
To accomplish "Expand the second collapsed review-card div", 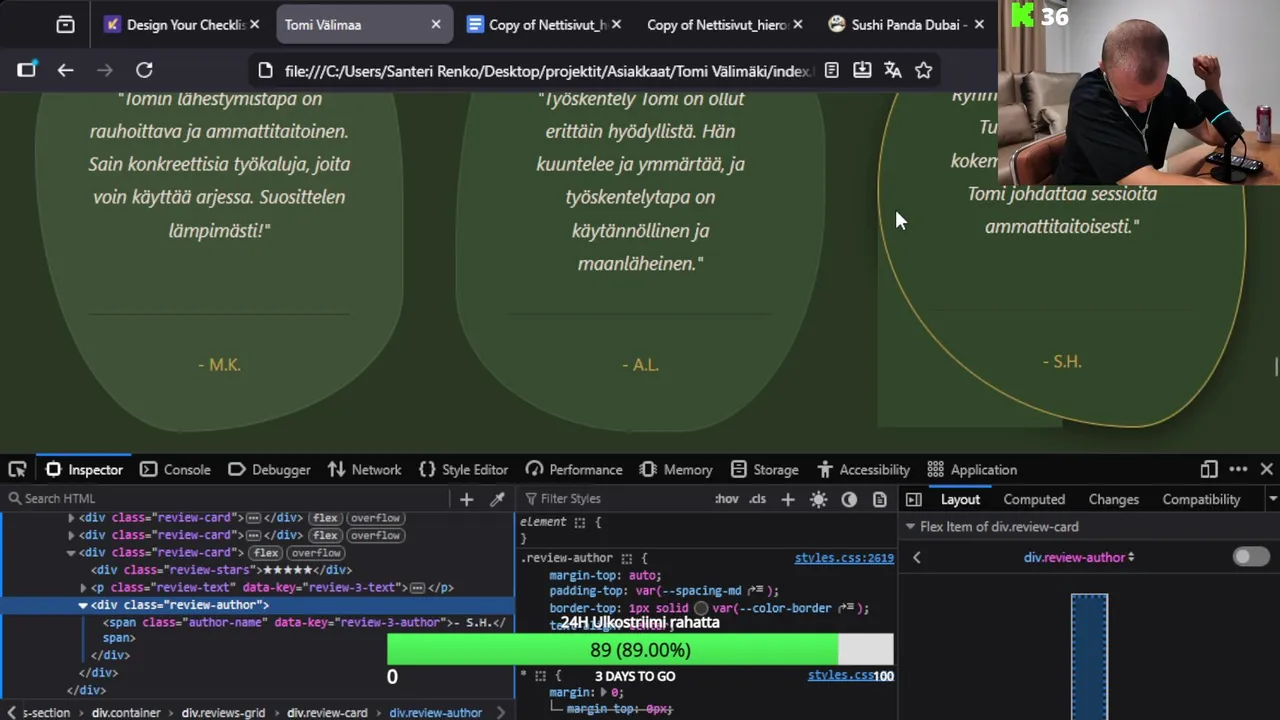I will (71, 535).
